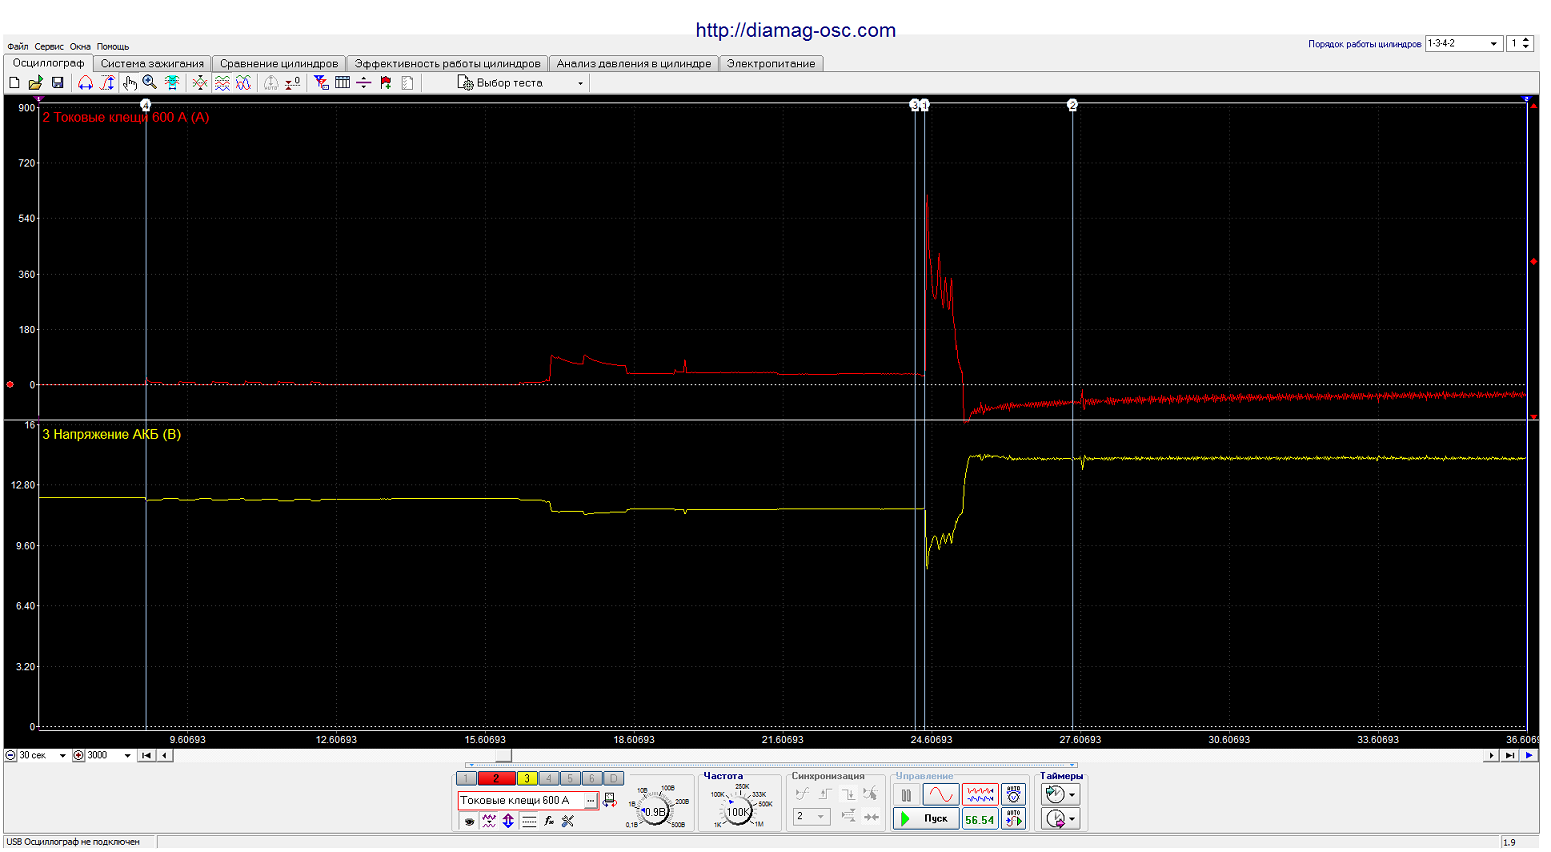Image resolution: width=1551 pixels, height=852 pixels.
Task: Click the Пуск start button
Action: pyautogui.click(x=925, y=819)
